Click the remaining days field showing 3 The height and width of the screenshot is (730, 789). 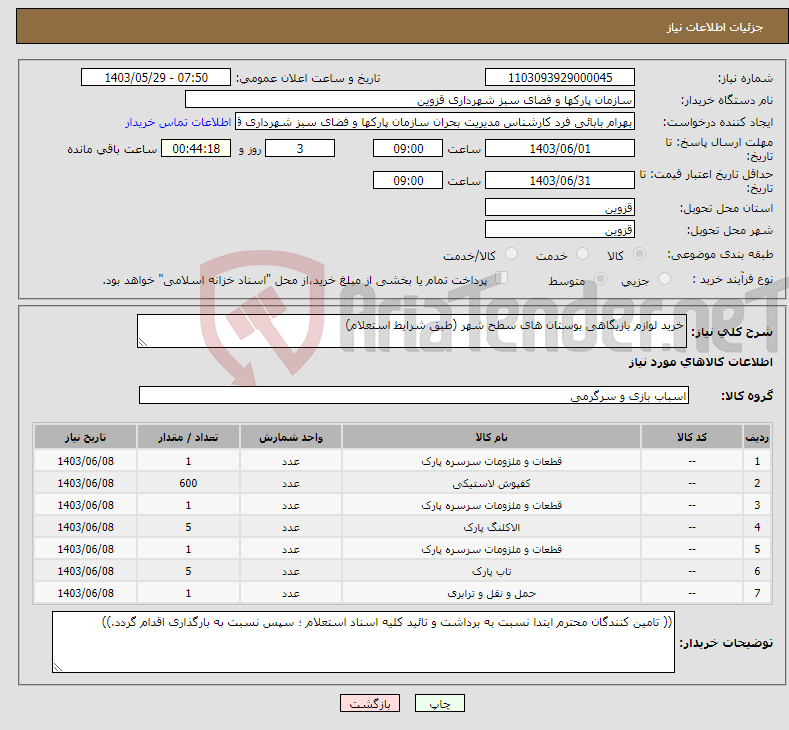300,149
